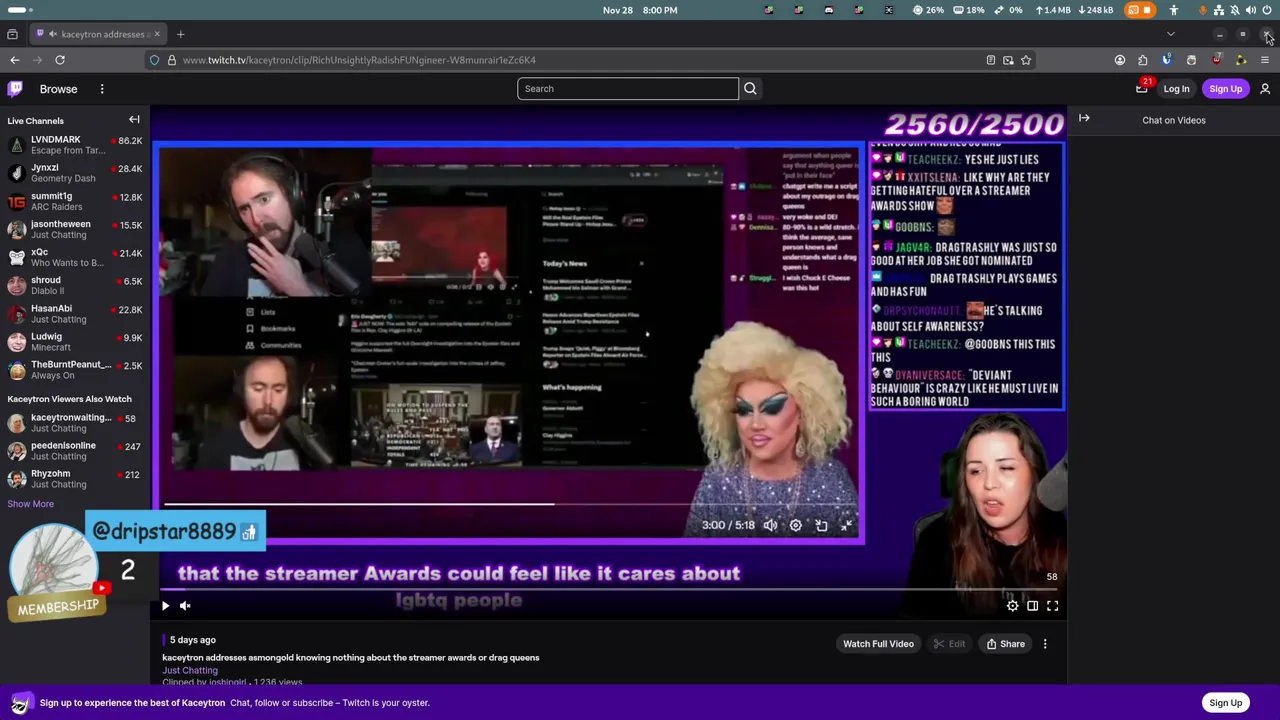Click the embedded video's popout icon
This screenshot has height=720, width=1280.
(x=821, y=525)
